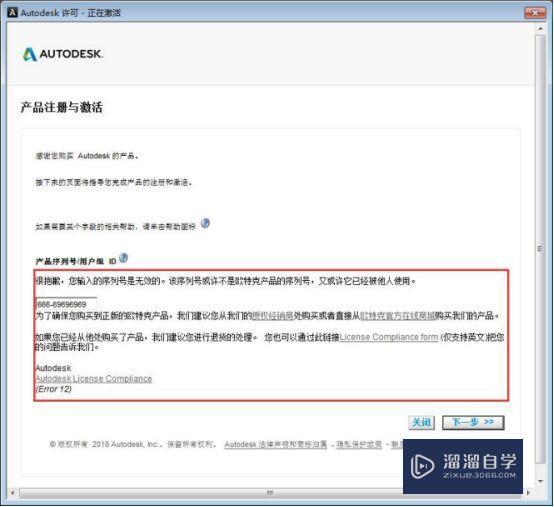Click the (Error 12) text
The image size is (554, 507).
pyautogui.click(x=53, y=389)
